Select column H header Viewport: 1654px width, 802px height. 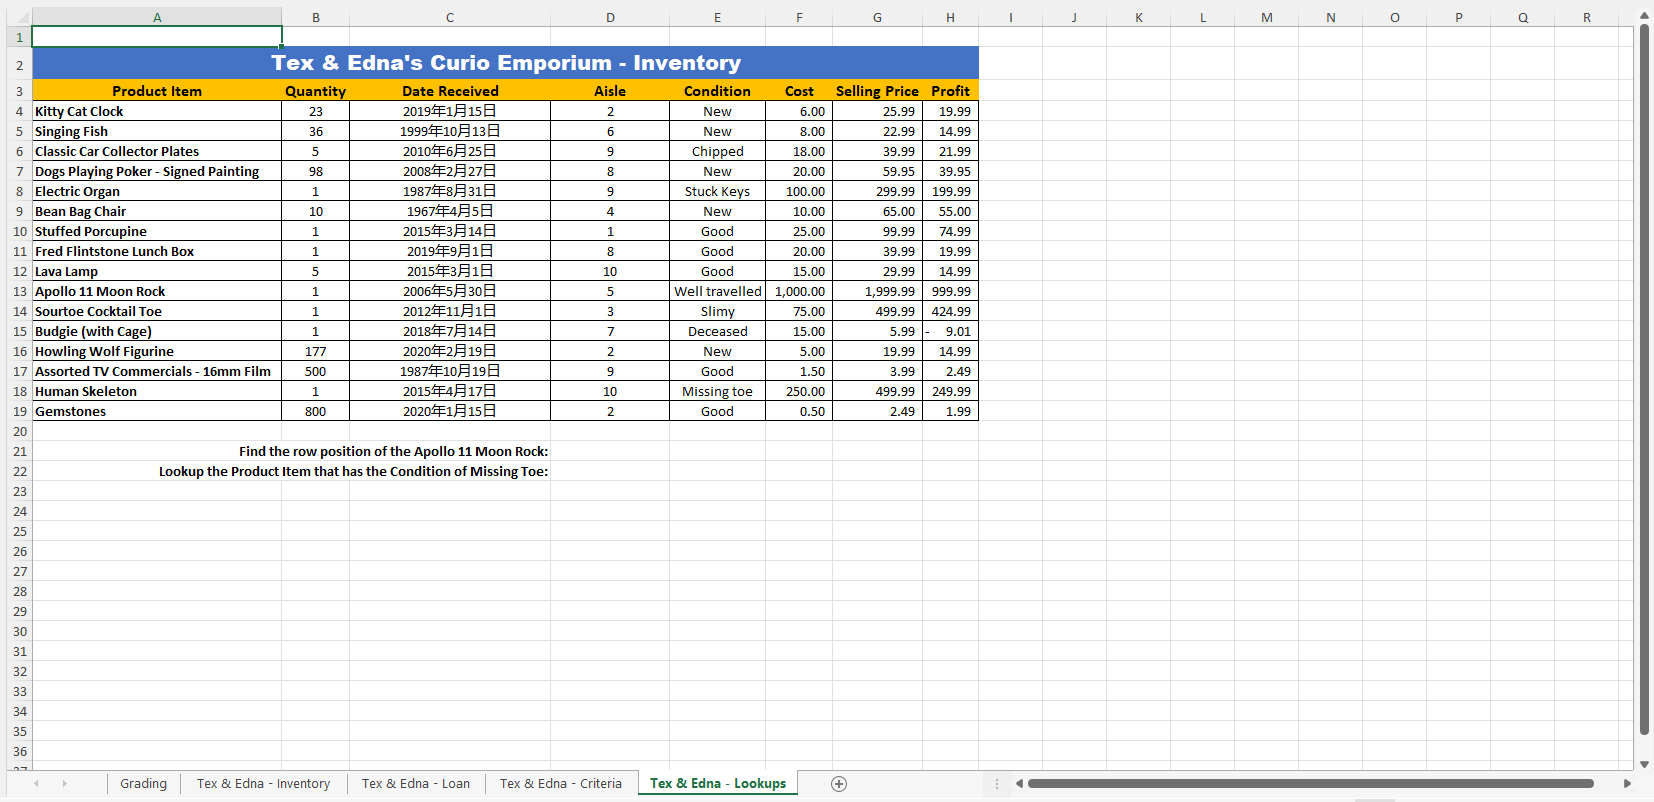tap(950, 17)
